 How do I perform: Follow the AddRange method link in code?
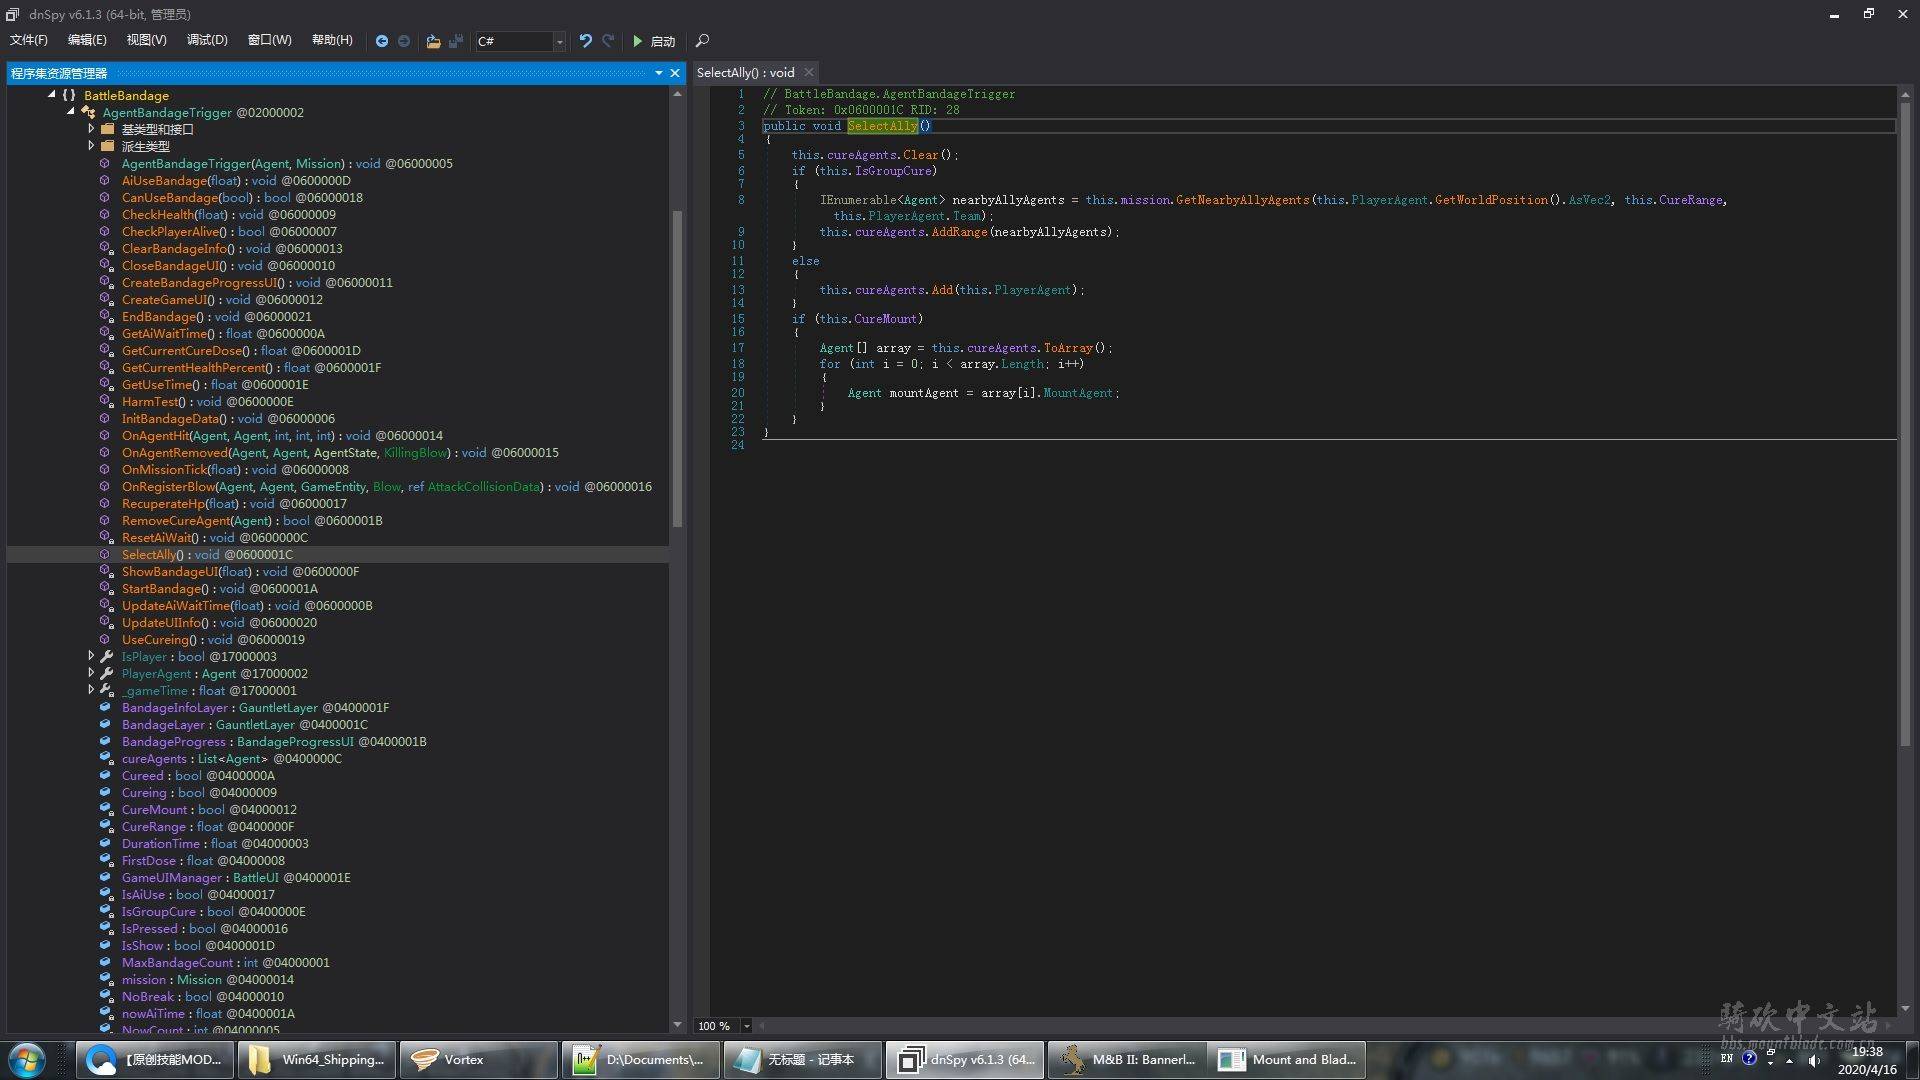click(x=959, y=232)
